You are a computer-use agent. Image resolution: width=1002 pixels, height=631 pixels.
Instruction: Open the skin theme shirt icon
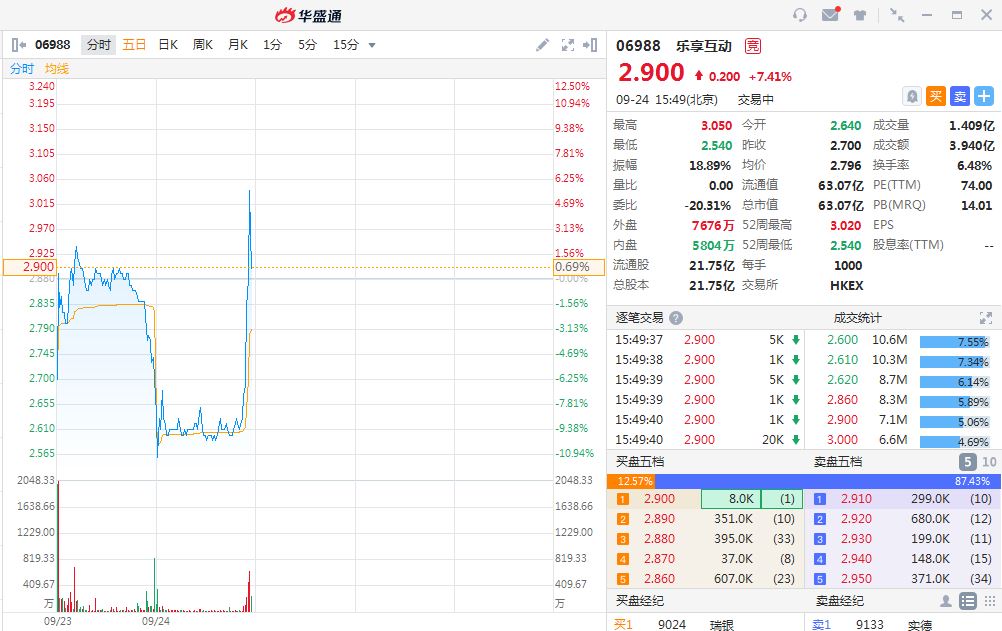click(x=859, y=15)
